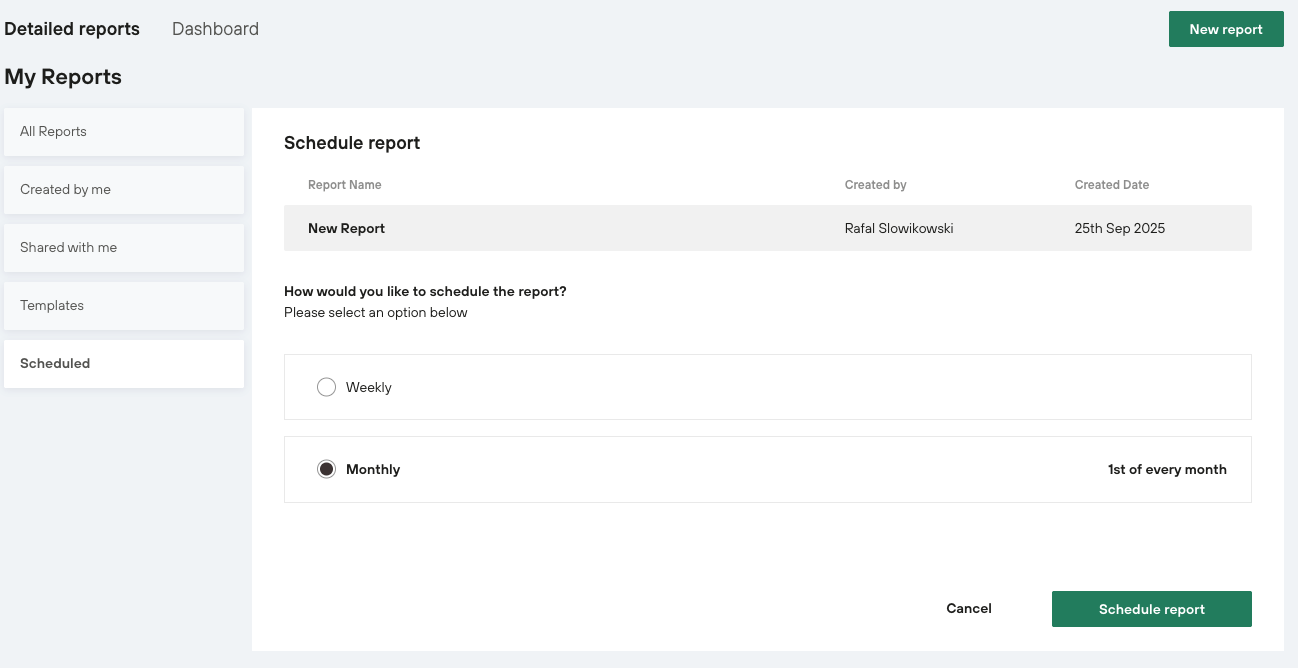
Task: Click the Rafal Slowikowski creator cell
Action: pyautogui.click(x=898, y=228)
